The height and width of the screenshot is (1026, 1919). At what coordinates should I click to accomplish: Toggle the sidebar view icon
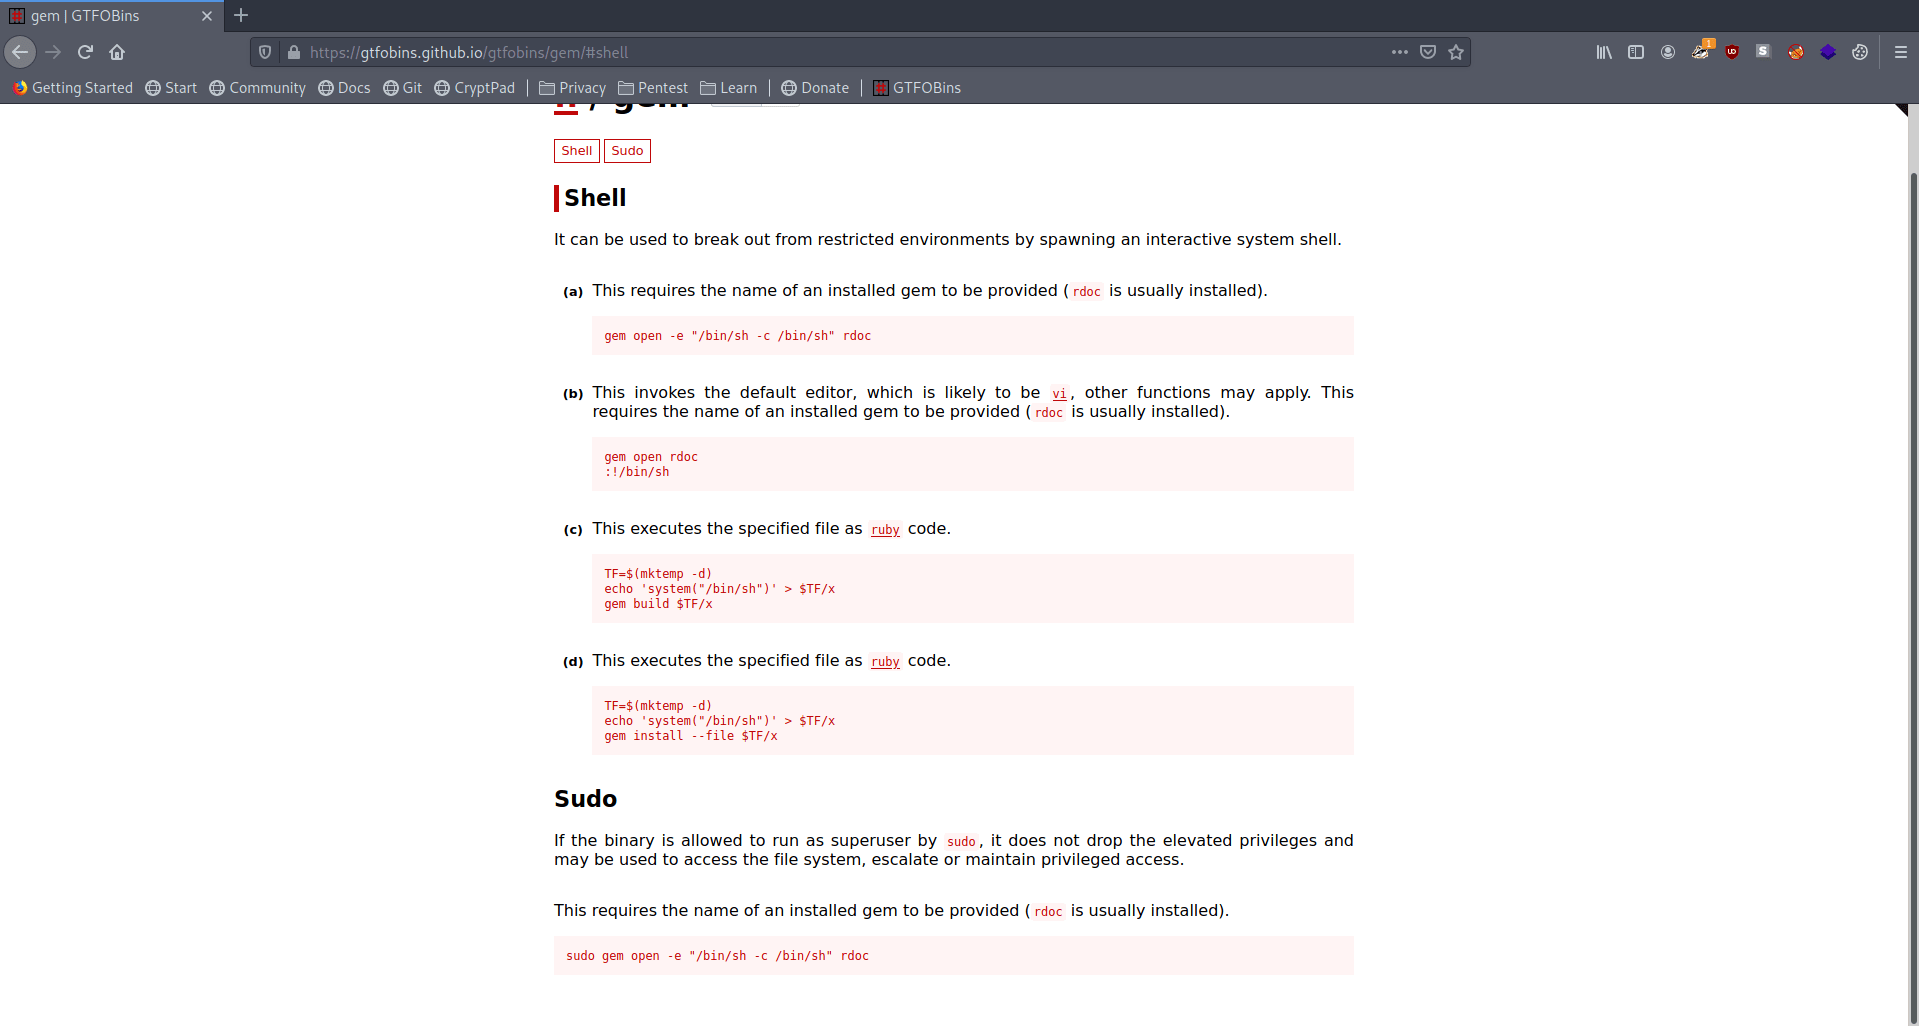pos(1636,52)
